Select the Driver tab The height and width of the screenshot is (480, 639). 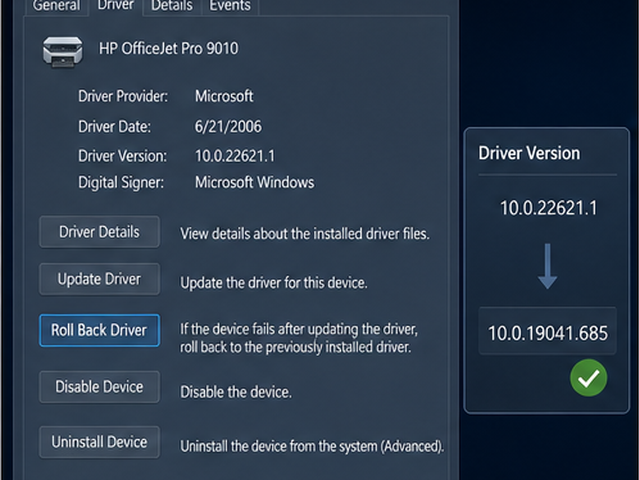coord(116,5)
